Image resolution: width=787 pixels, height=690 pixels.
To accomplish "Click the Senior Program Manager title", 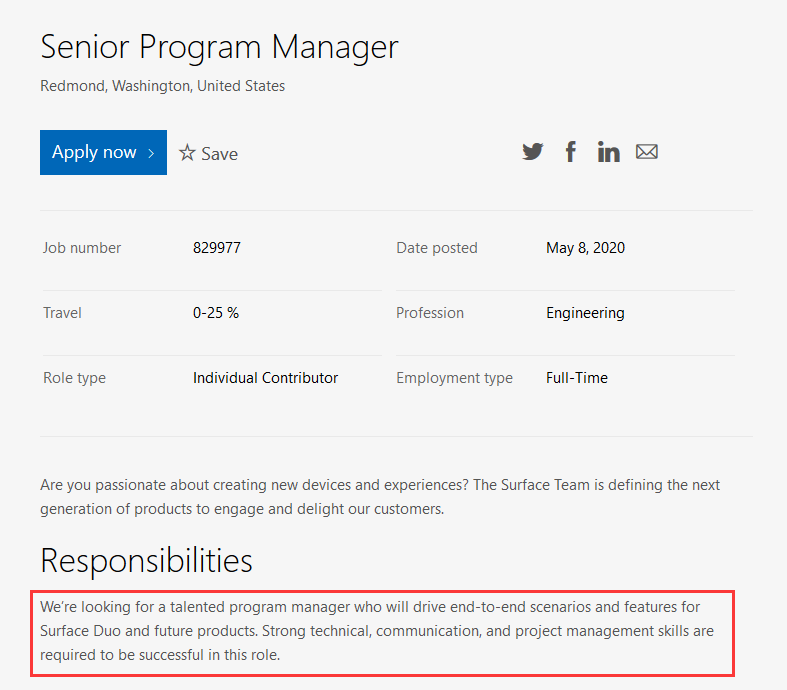I will tap(219, 47).
